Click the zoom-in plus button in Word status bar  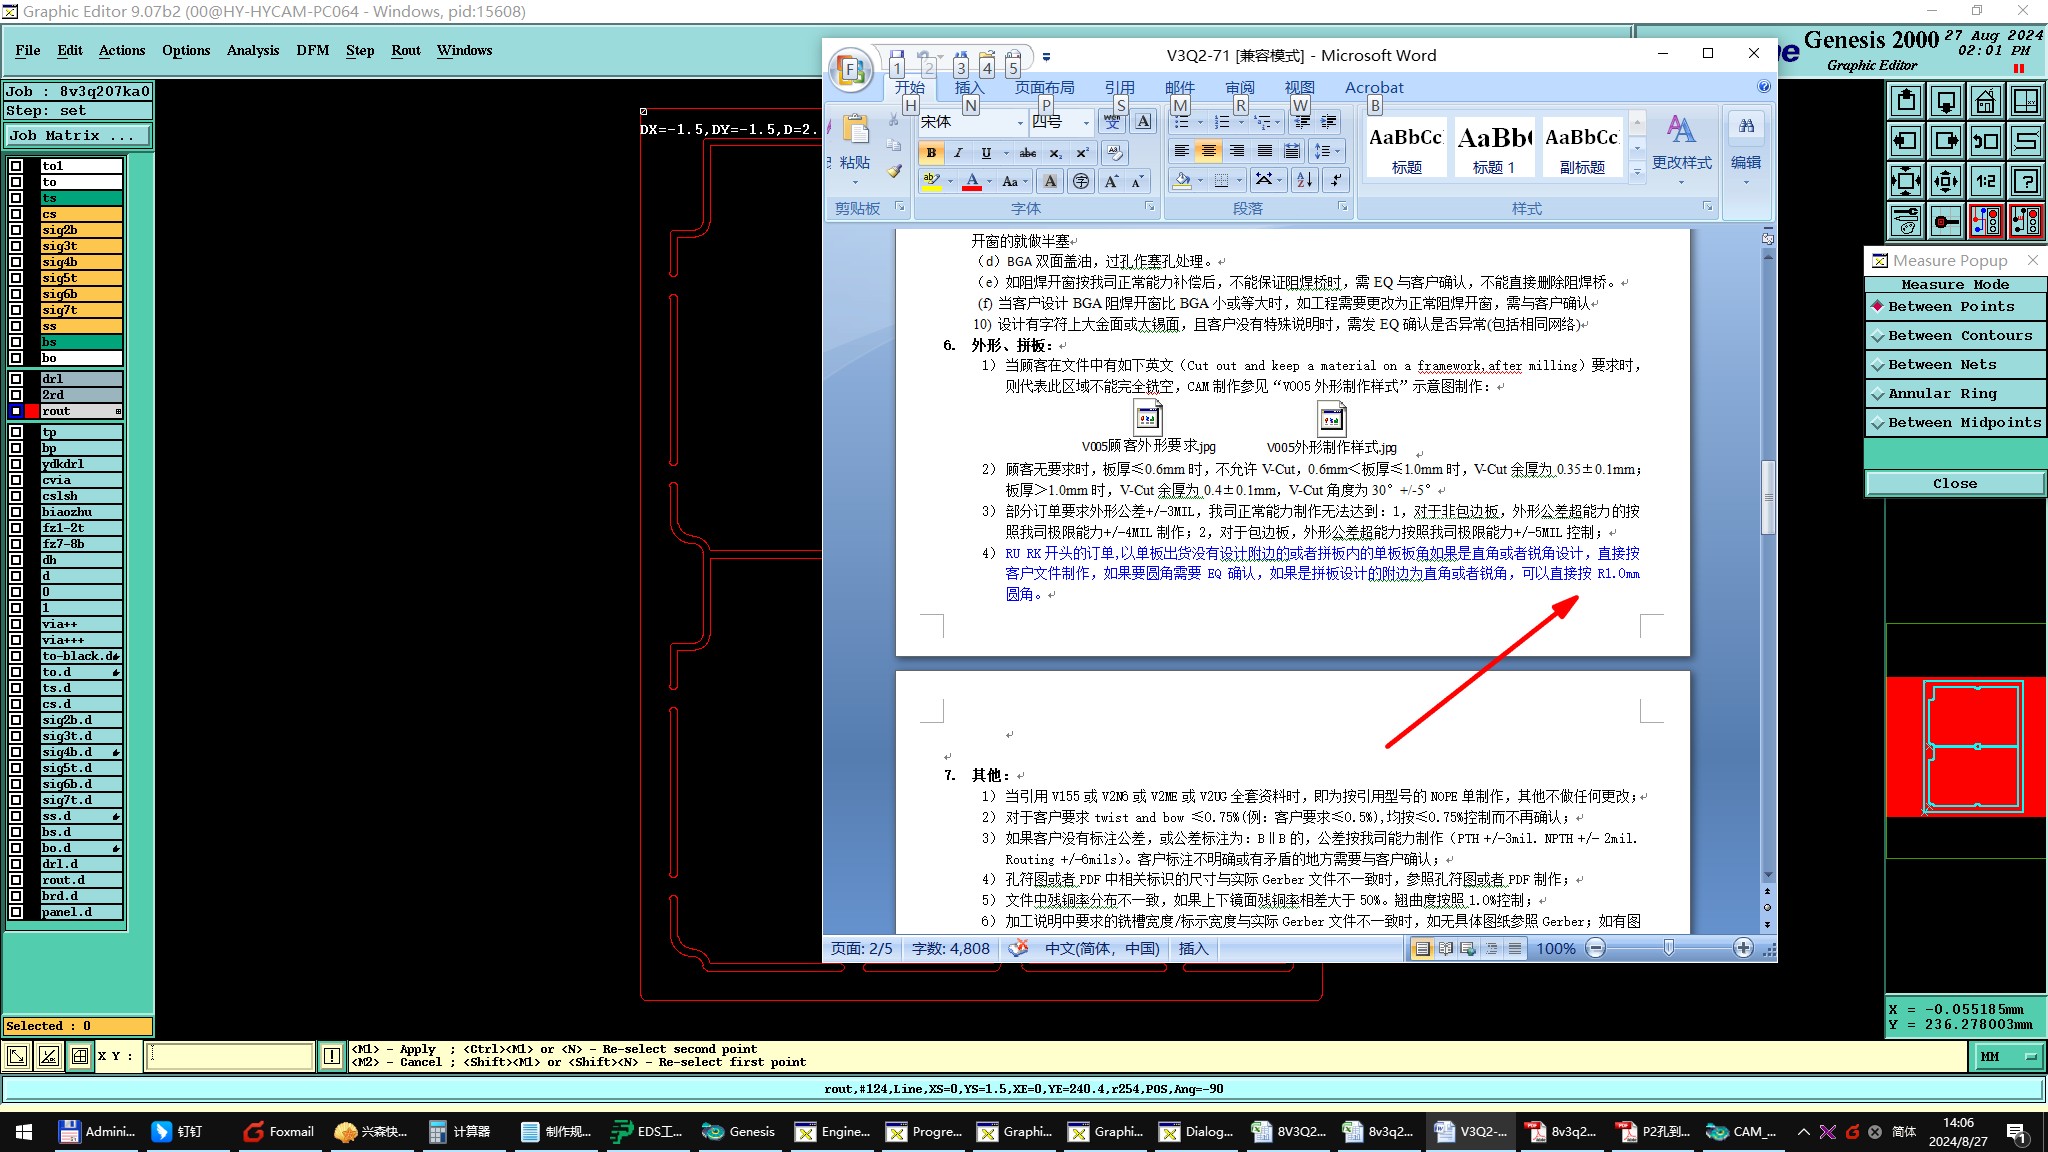(1743, 948)
